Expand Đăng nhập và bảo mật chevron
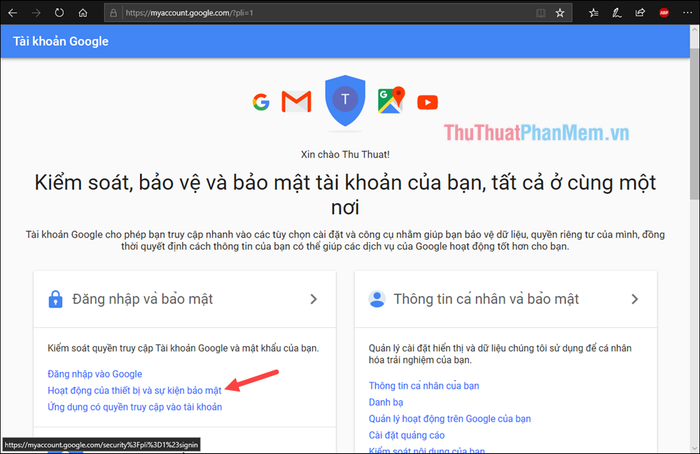700x454 pixels. tap(313, 299)
